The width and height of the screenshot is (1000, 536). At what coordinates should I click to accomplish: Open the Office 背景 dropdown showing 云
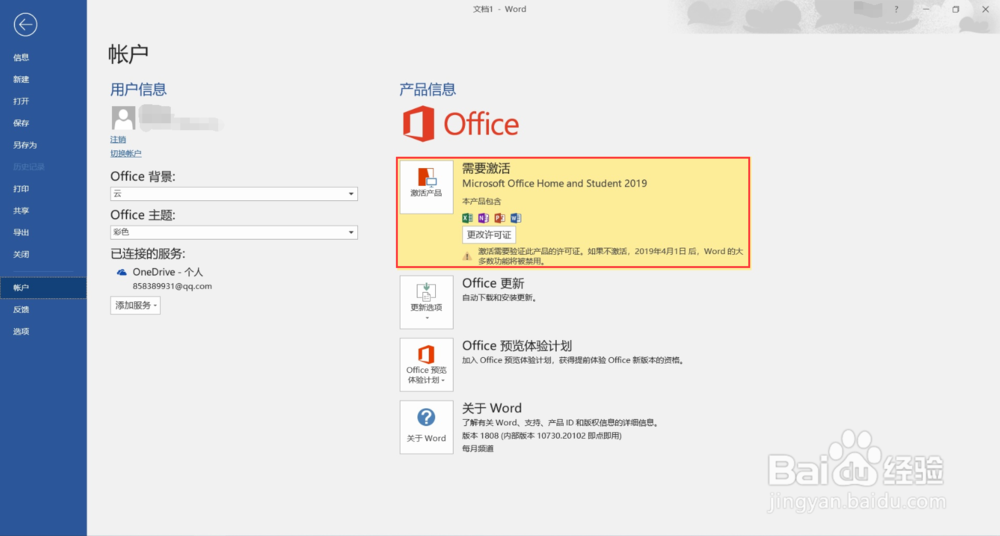(x=233, y=193)
